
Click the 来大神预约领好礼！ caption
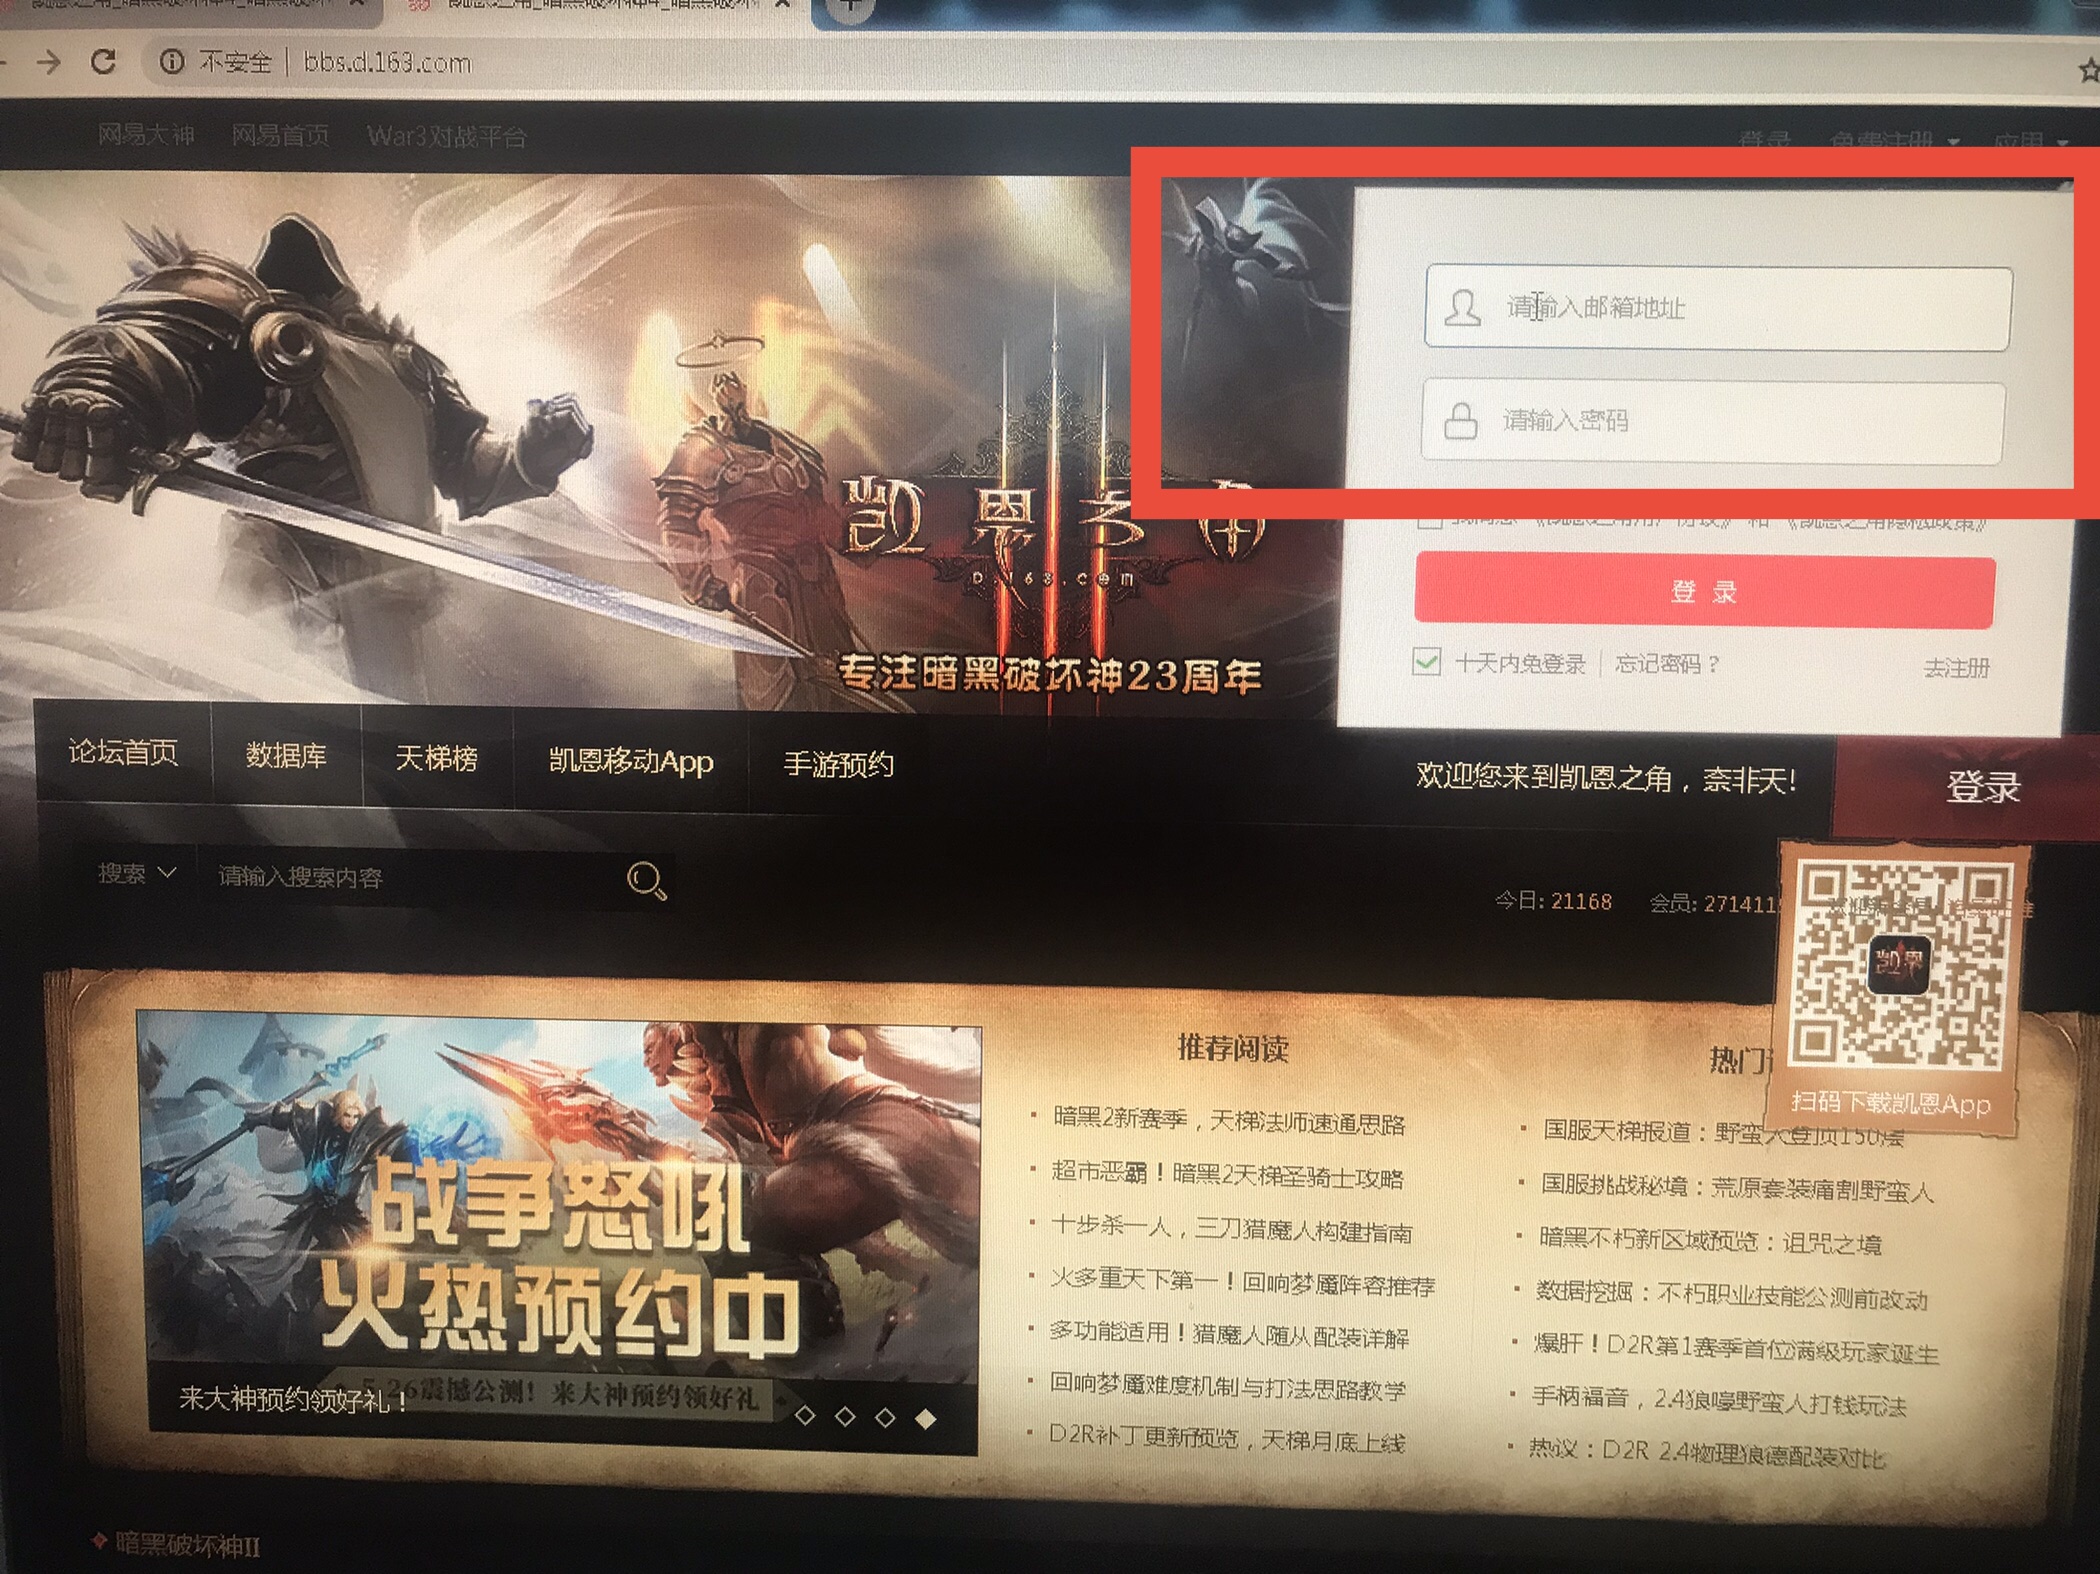pos(293,1399)
